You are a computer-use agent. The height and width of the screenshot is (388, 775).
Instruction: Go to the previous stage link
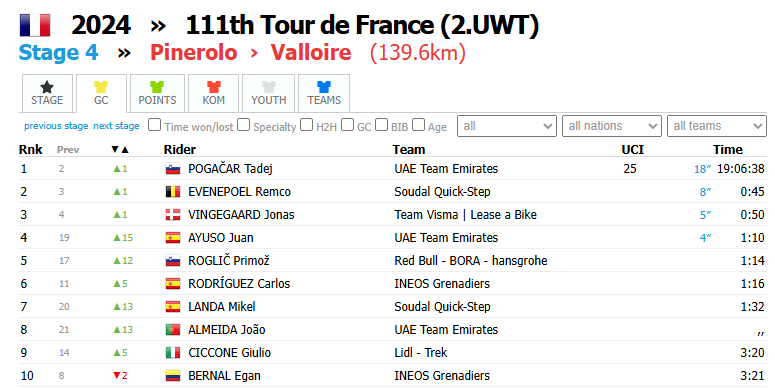tap(56, 126)
